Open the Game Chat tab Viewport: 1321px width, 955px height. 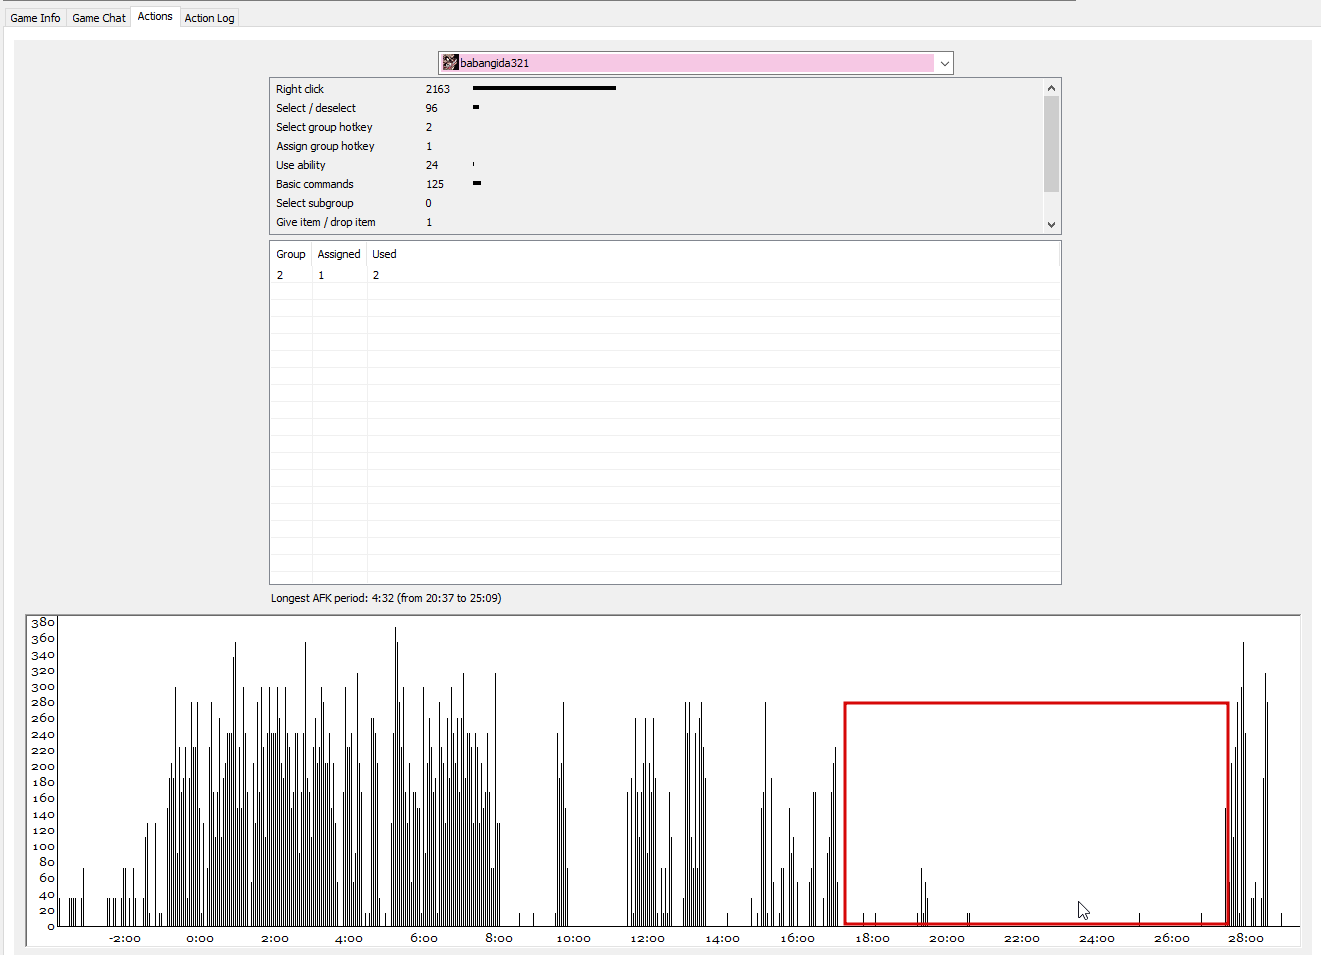coord(99,18)
